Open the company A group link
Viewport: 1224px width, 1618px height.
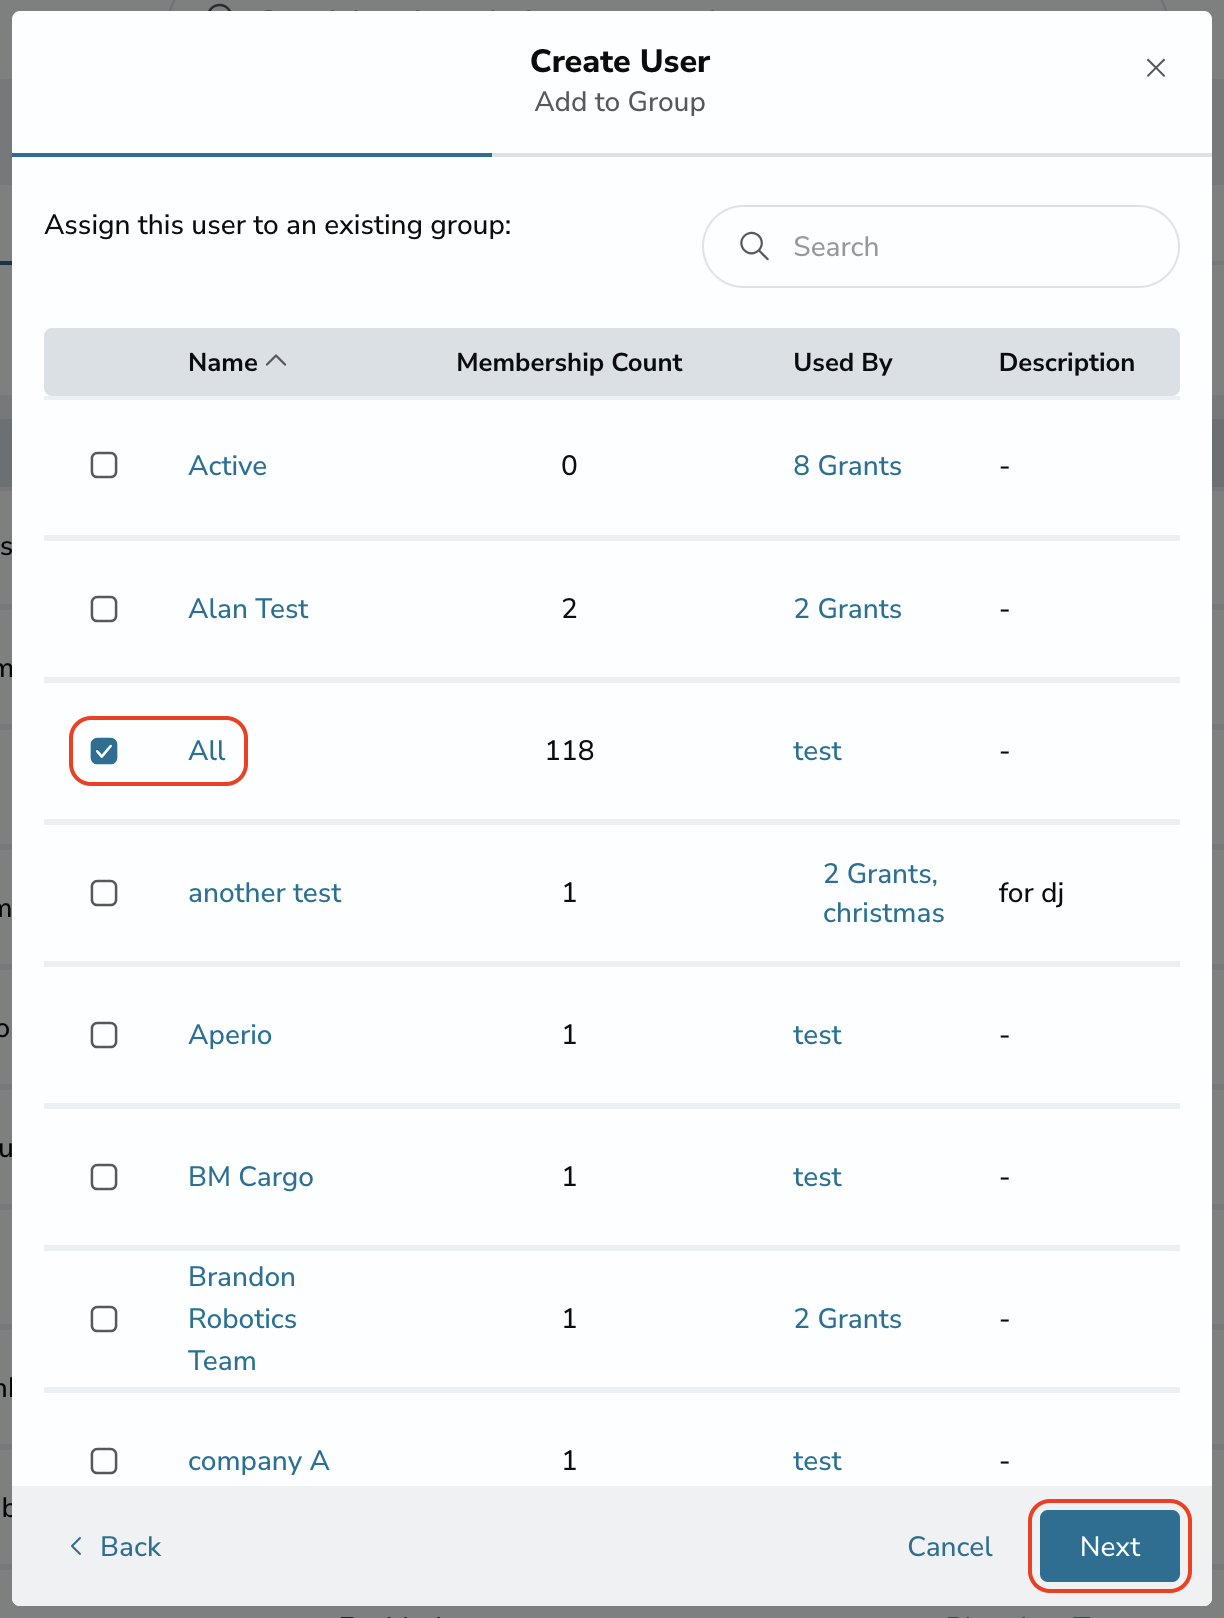tap(258, 1460)
